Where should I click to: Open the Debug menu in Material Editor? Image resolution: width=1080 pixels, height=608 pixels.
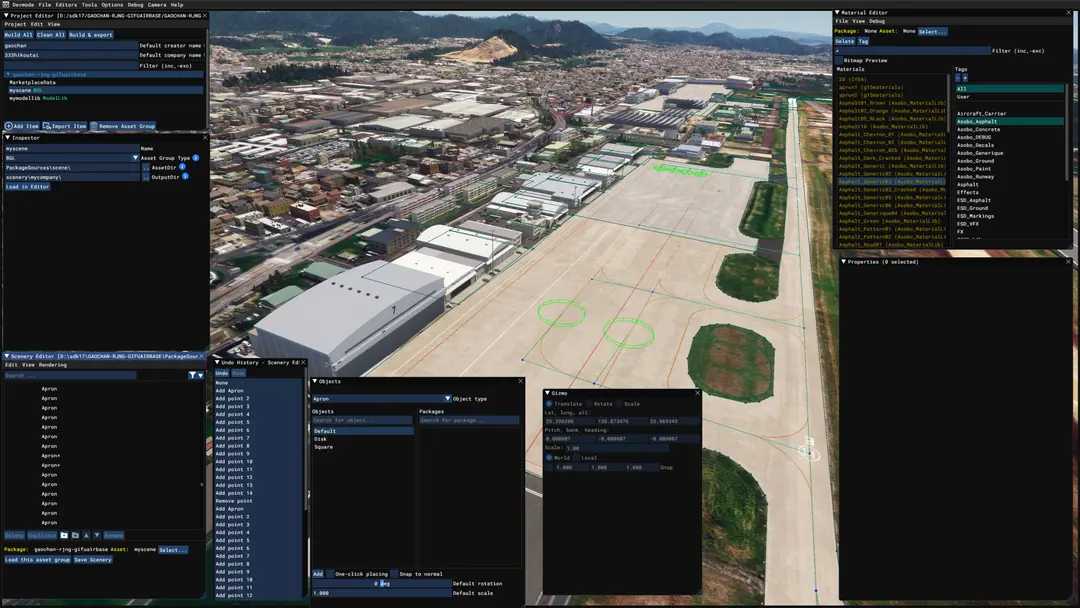877,21
